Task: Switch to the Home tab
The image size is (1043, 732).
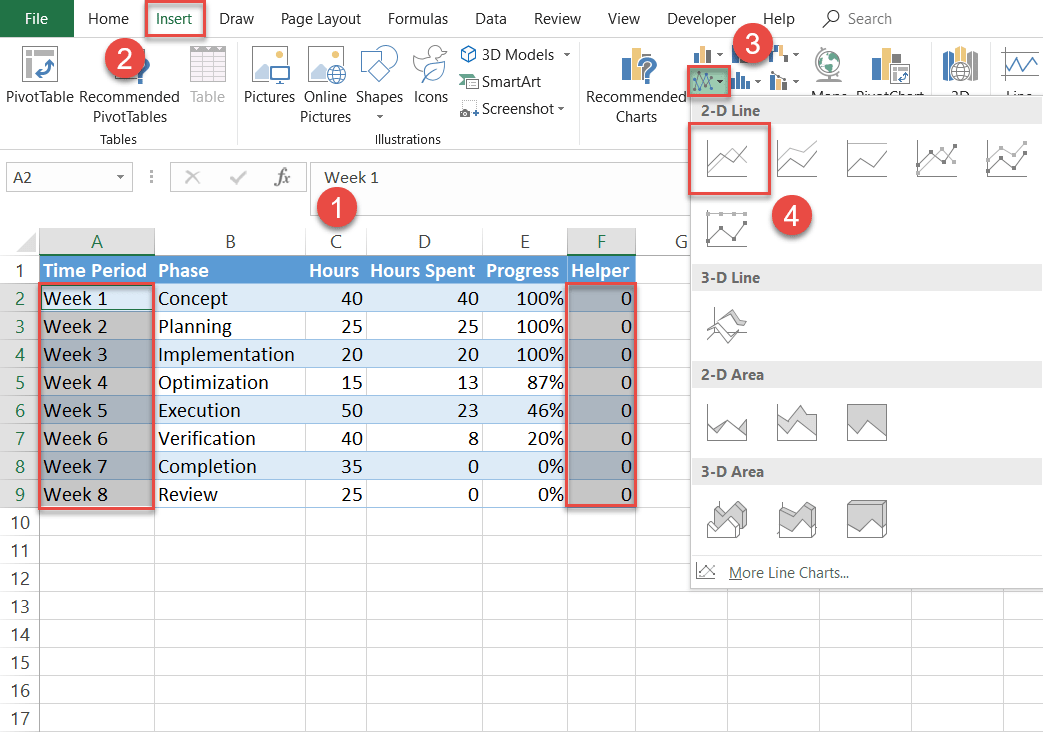Action: click(108, 19)
